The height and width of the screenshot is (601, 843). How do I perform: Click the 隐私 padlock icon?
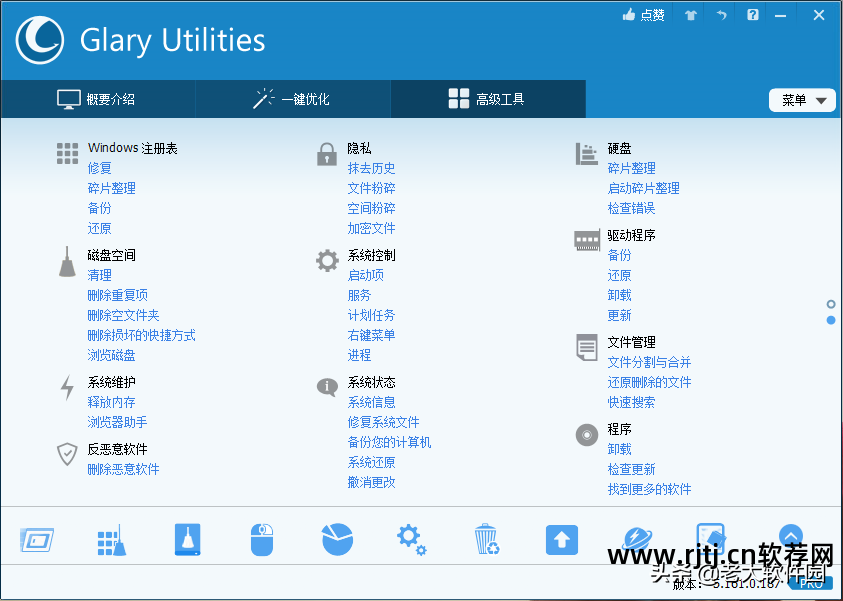pos(327,154)
